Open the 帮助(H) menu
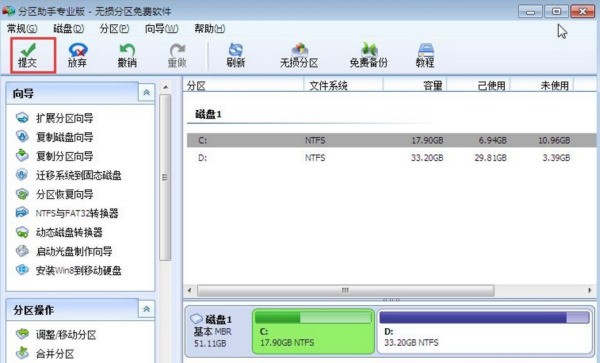 pyautogui.click(x=209, y=29)
